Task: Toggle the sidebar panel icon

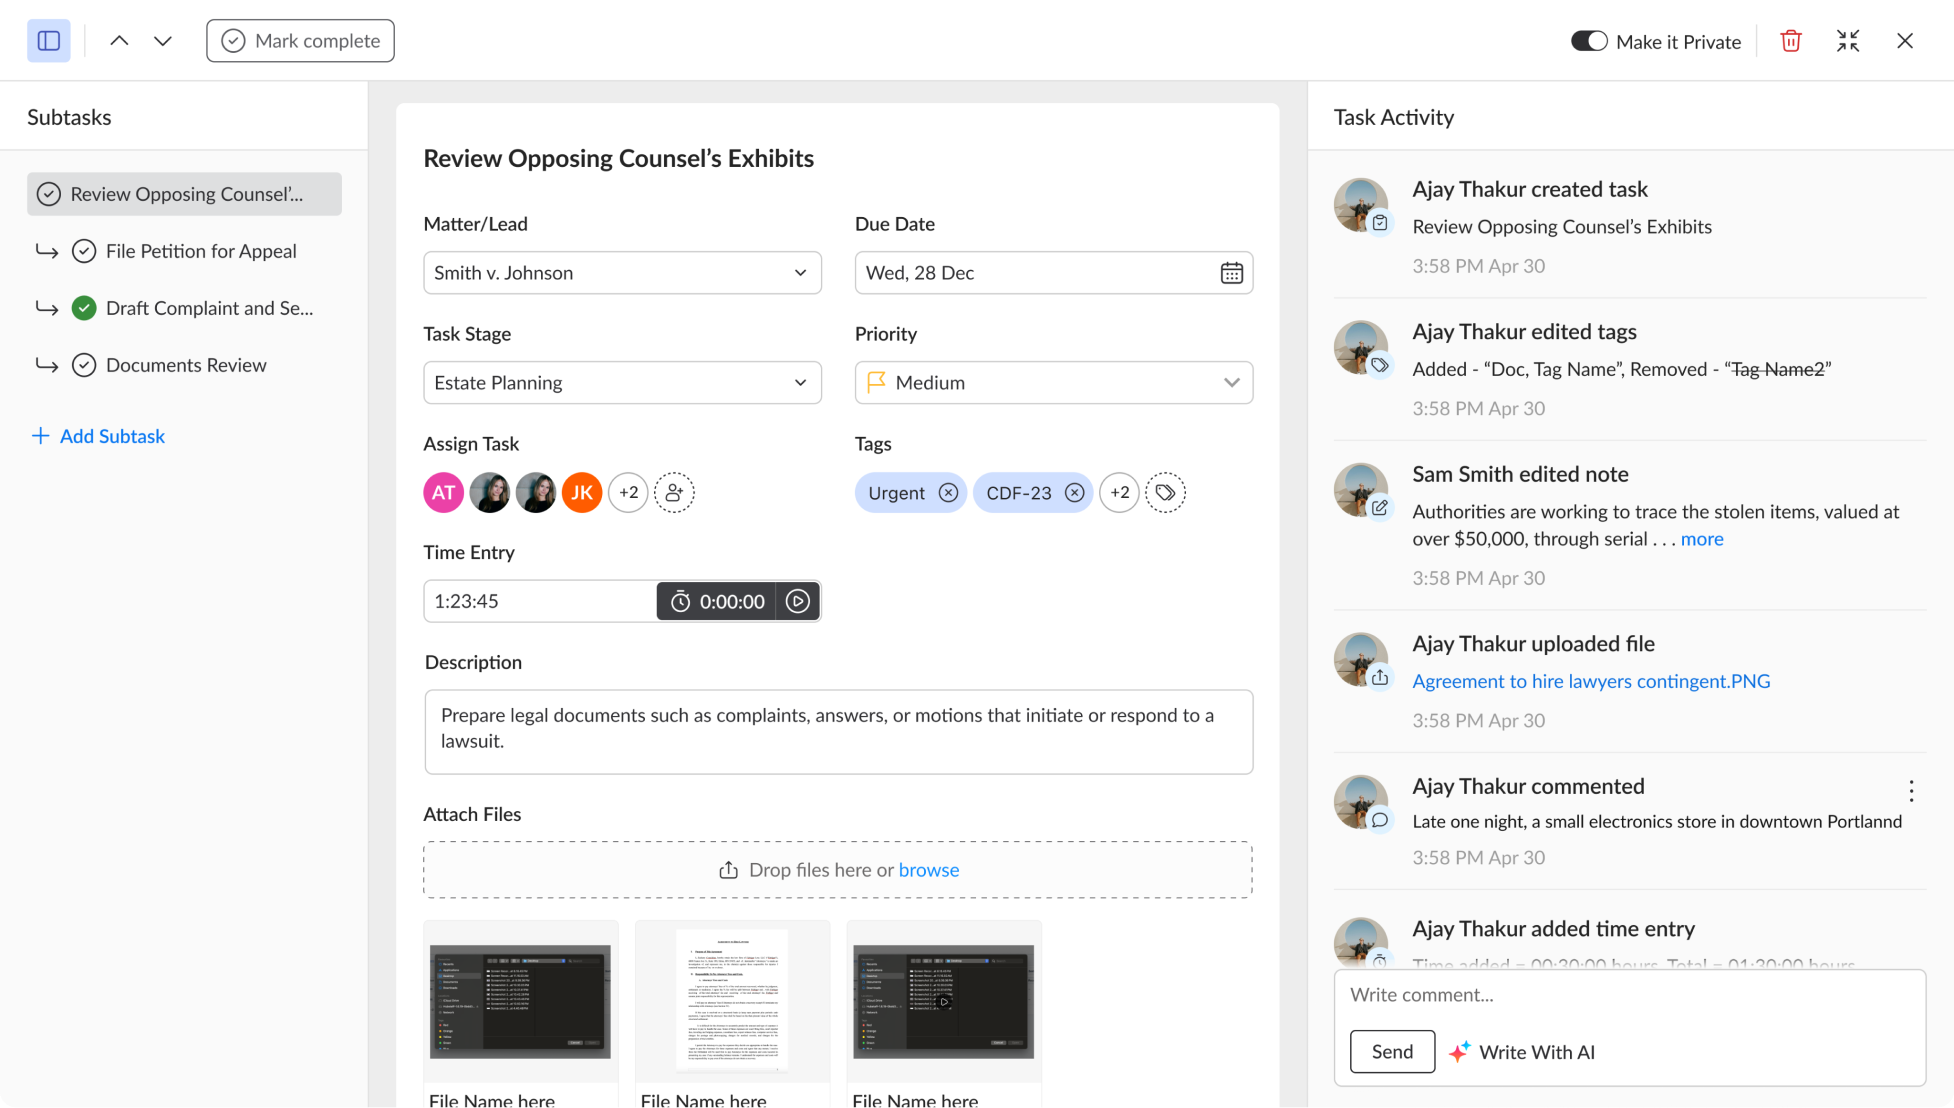Action: click(48, 41)
